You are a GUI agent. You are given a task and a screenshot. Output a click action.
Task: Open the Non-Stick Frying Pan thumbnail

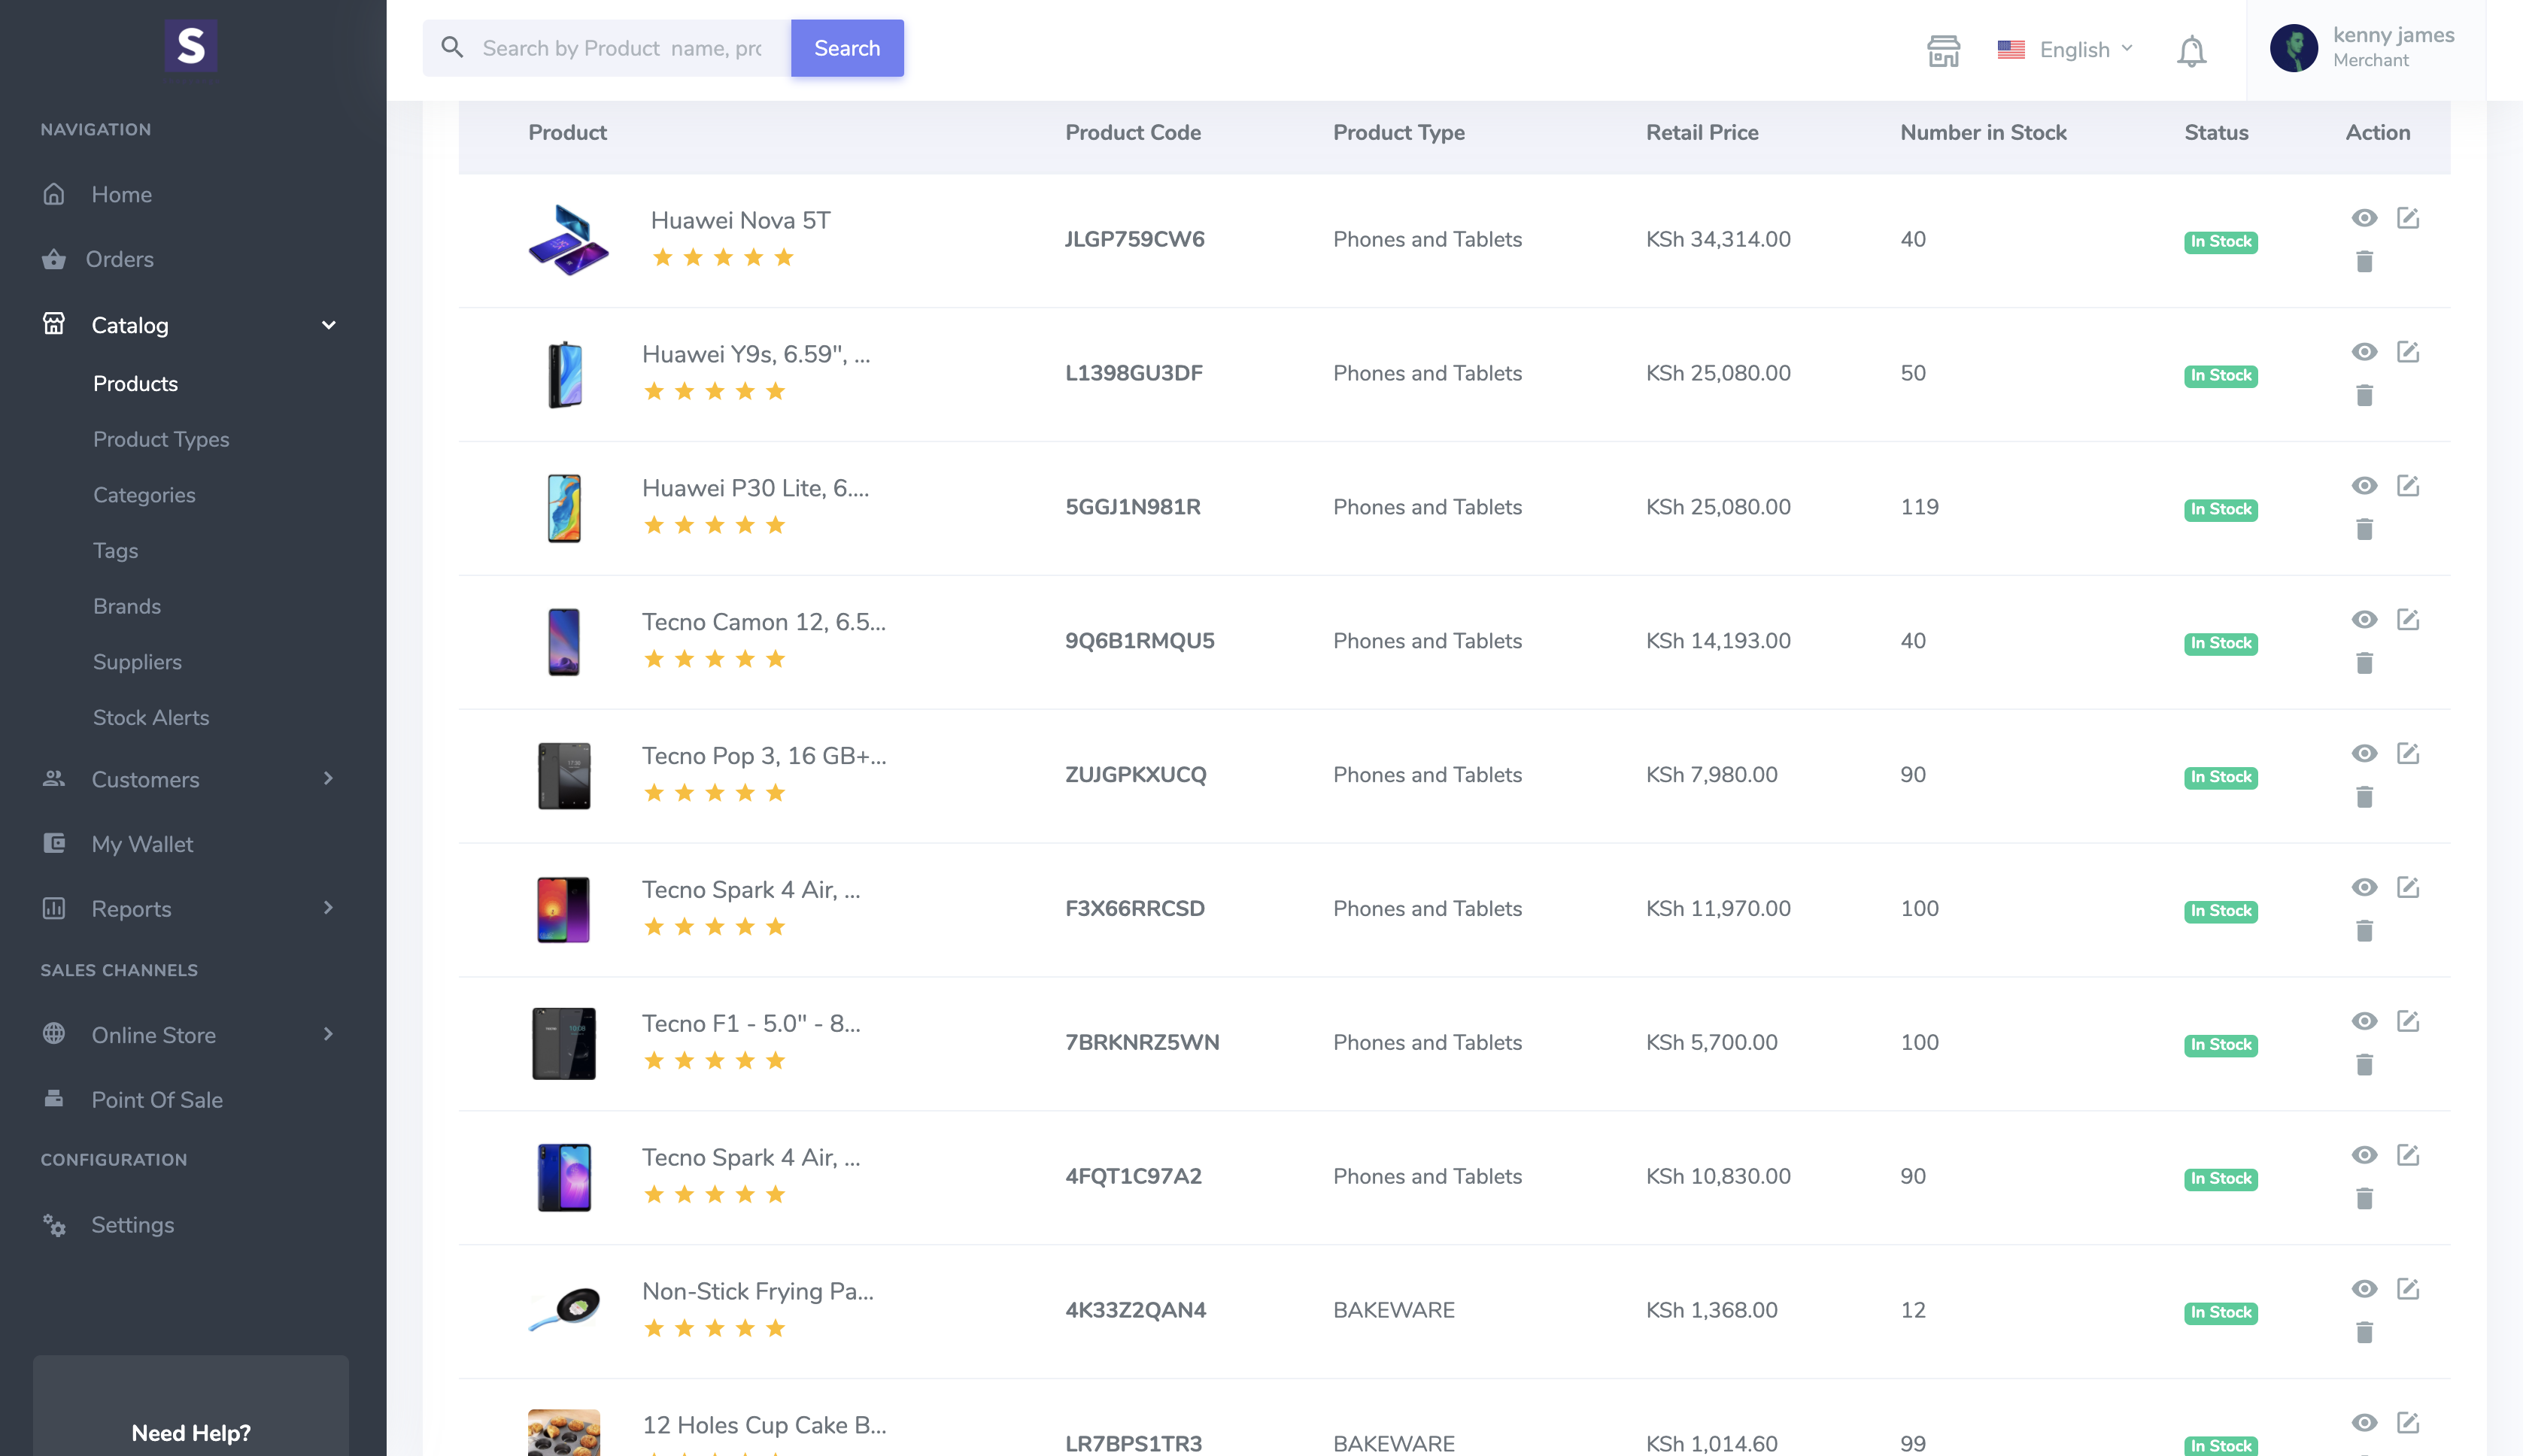pyautogui.click(x=565, y=1310)
